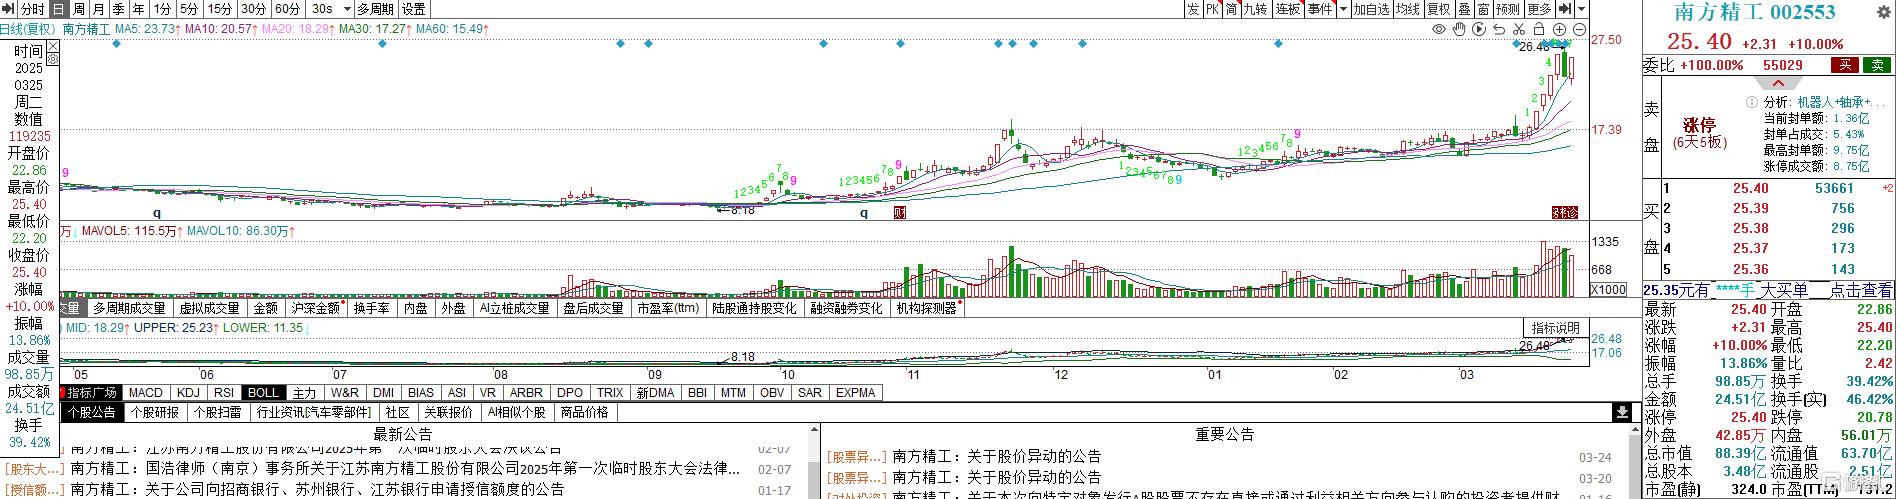
Task: Switch to the 换手率 turnover rate tab
Action: coord(372,308)
